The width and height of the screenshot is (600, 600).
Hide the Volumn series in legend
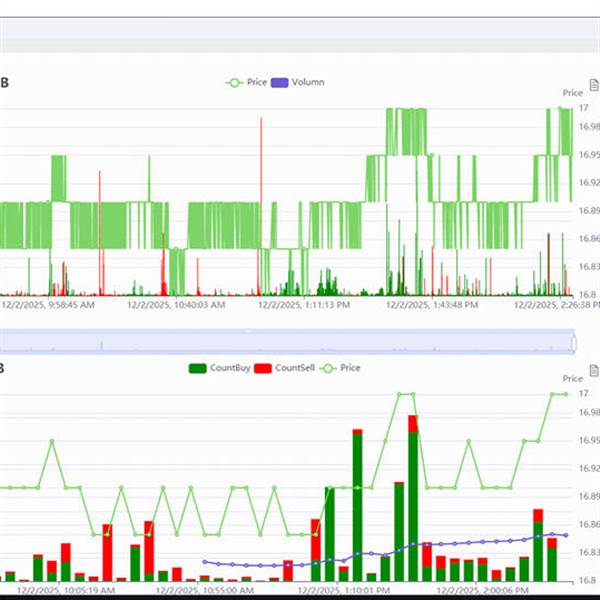(x=299, y=82)
